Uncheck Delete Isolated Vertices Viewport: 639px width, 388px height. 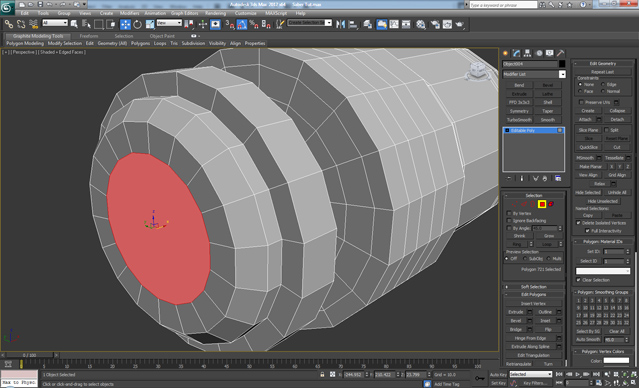click(578, 223)
